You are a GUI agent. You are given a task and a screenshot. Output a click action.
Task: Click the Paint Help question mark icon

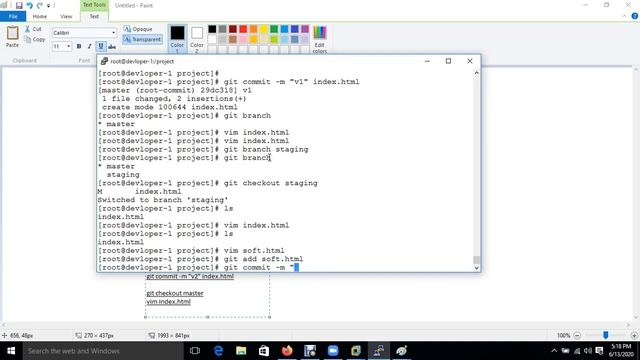pyautogui.click(x=635, y=16)
